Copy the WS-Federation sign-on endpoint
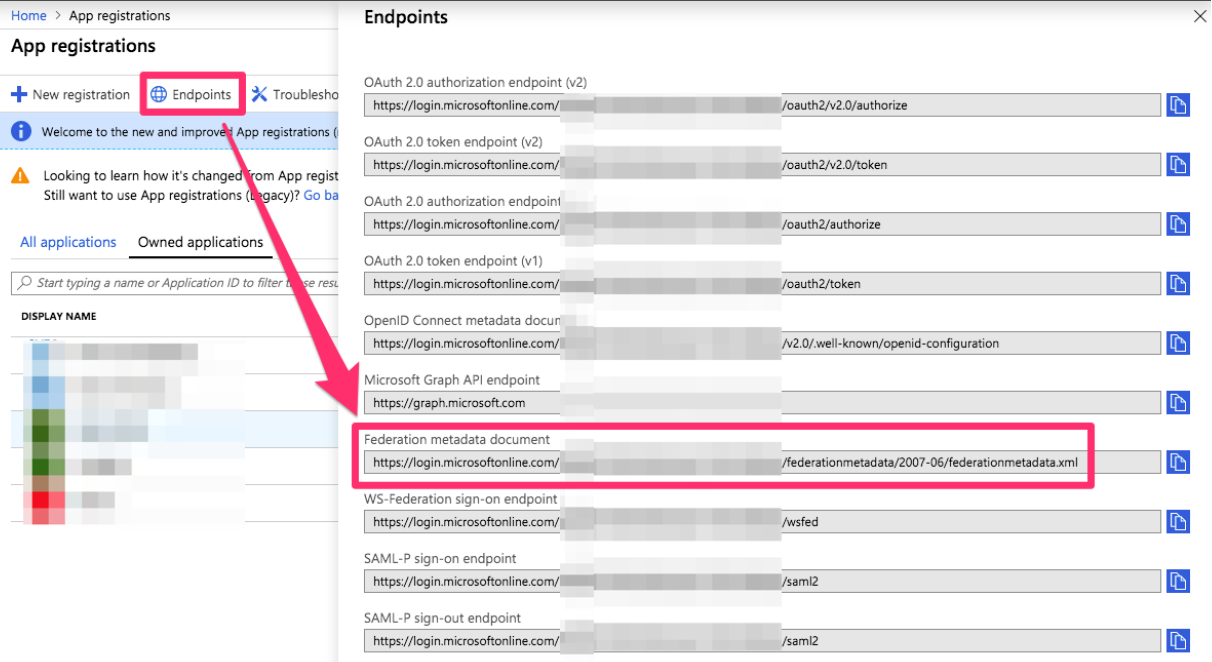Viewport: 1212px width, 662px height. point(1178,521)
